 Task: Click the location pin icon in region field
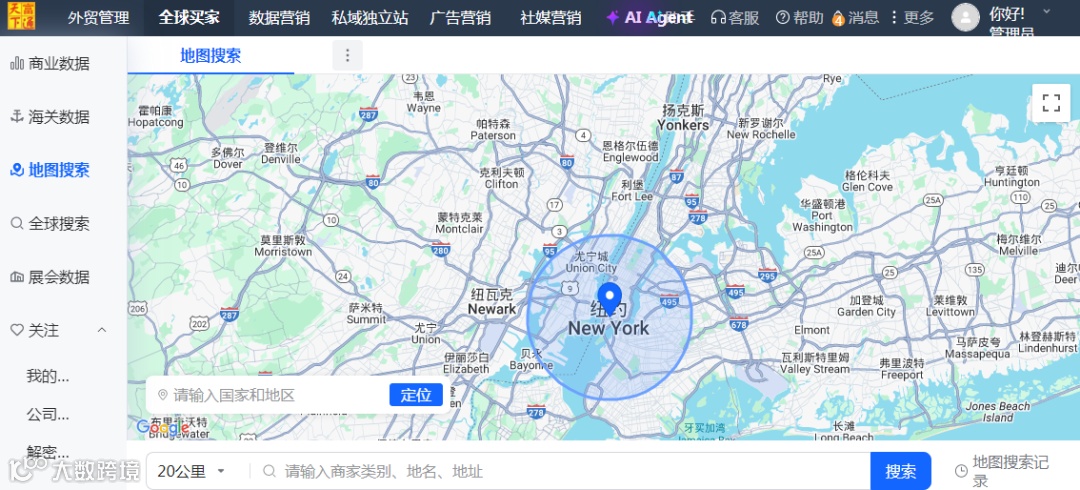click(163, 395)
